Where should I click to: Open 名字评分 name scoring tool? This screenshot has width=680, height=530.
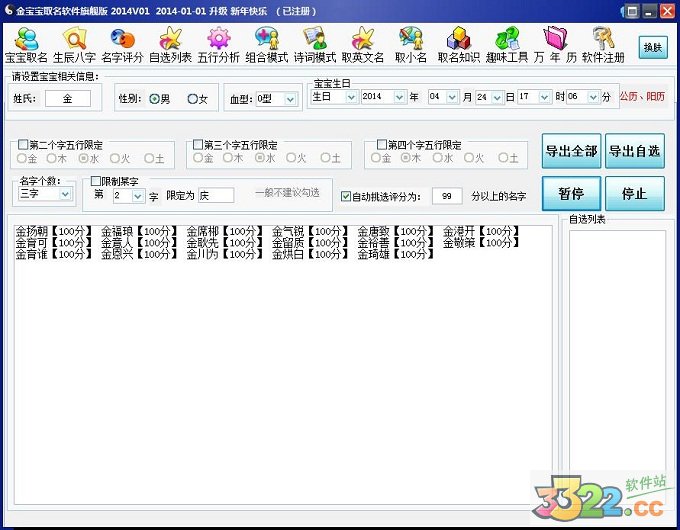coord(122,44)
